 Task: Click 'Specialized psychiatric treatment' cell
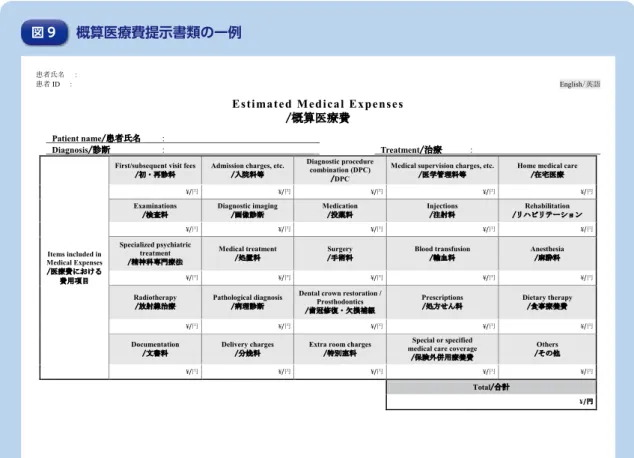point(155,253)
